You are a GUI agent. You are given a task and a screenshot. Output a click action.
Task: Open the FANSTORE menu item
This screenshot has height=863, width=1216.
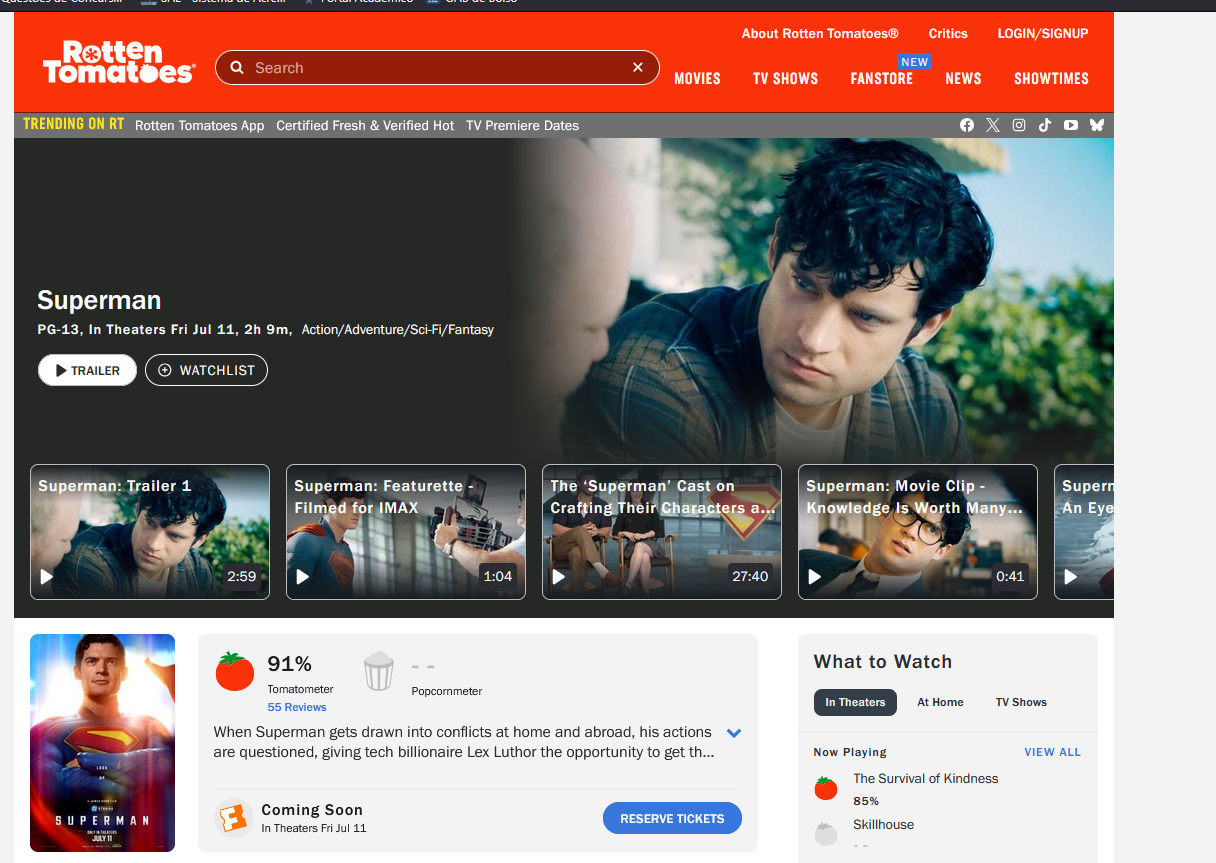point(882,78)
